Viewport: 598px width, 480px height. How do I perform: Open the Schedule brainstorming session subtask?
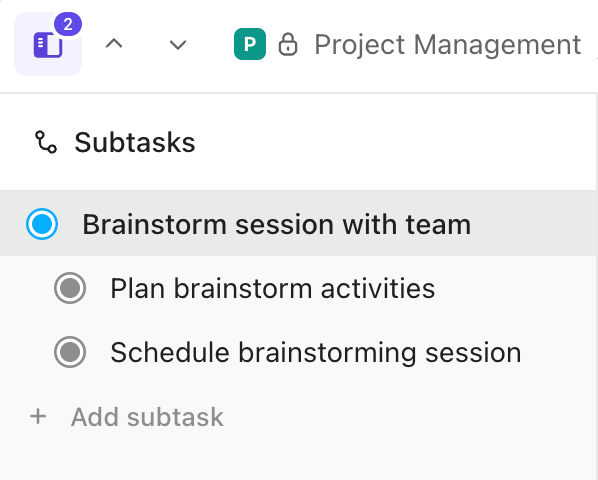coord(316,352)
